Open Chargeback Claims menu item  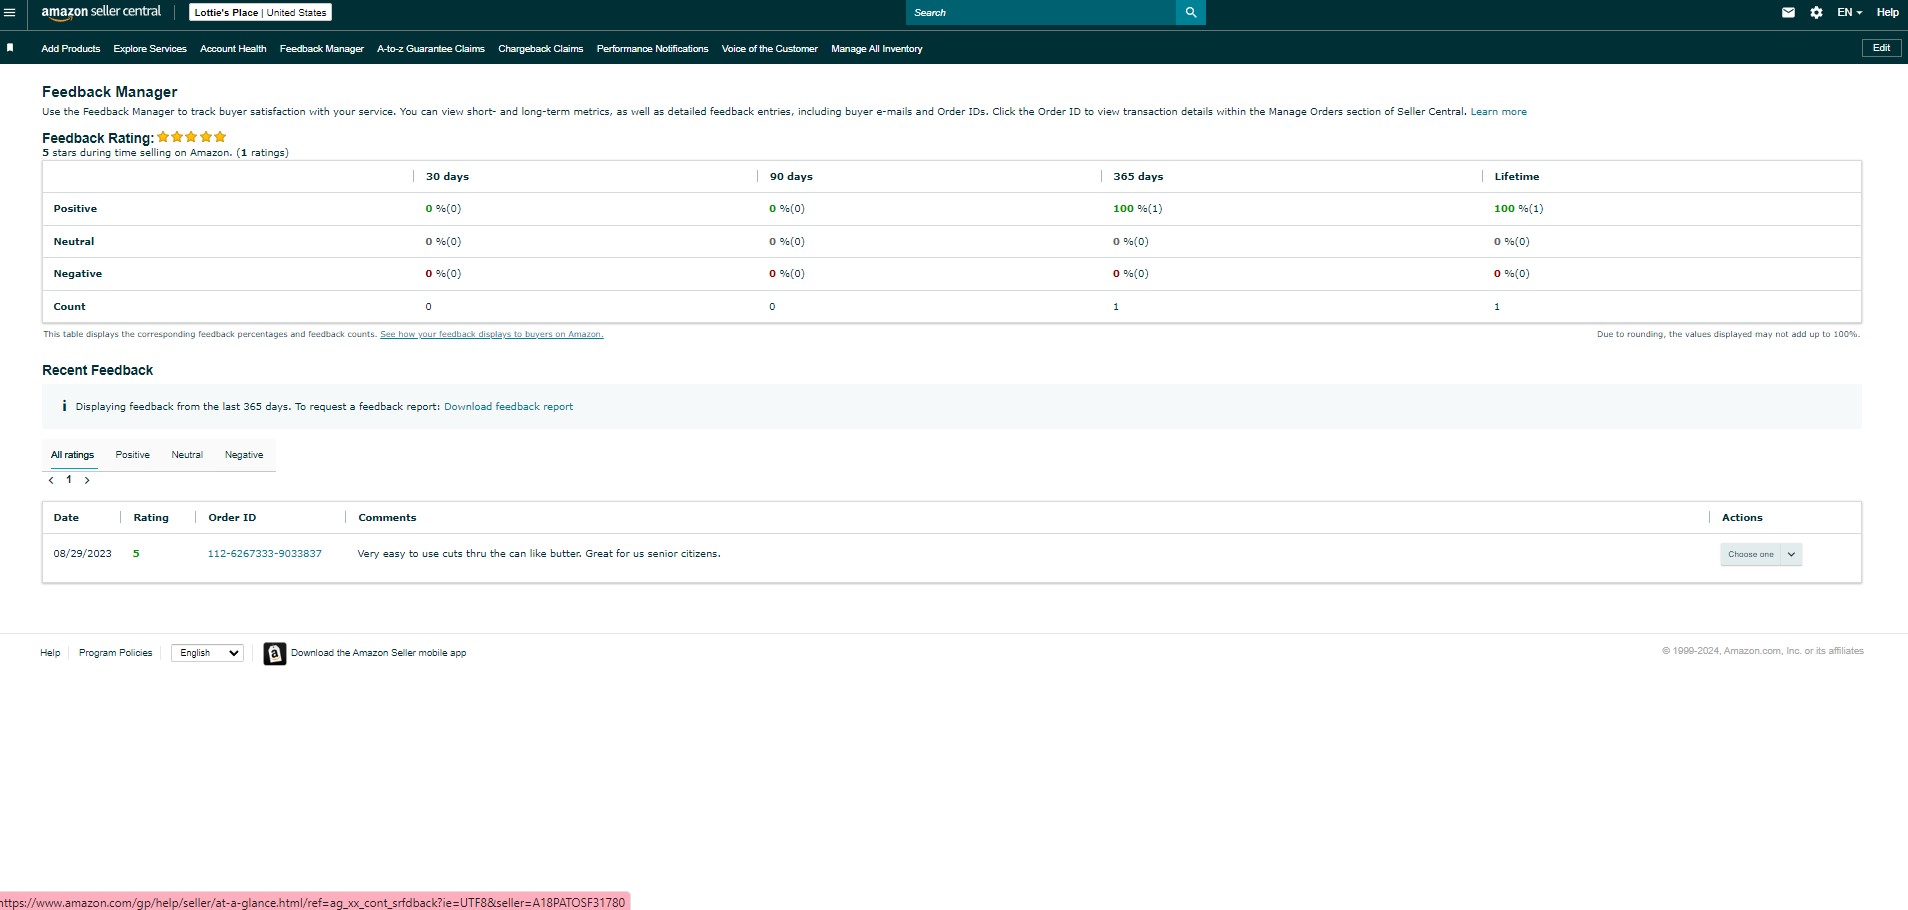(x=541, y=49)
